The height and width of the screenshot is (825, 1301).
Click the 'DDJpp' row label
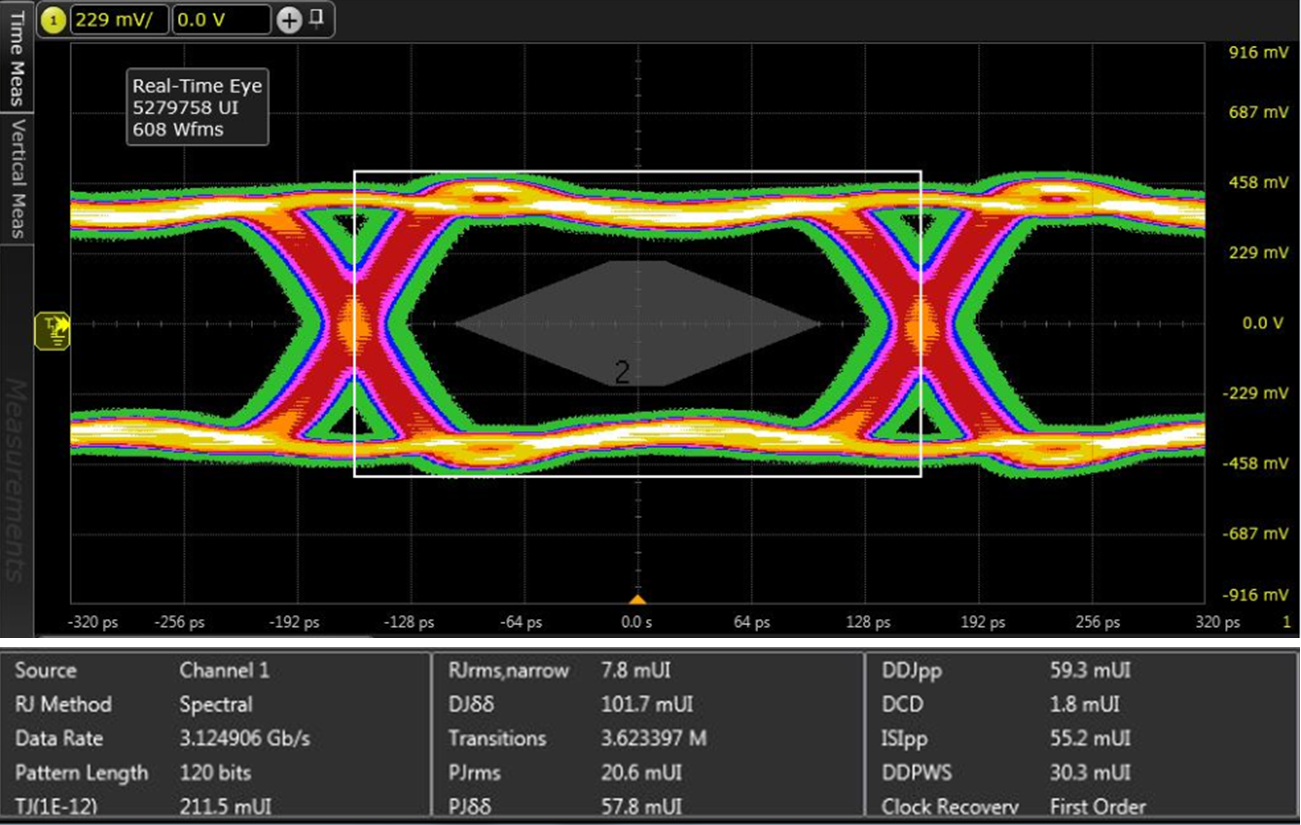911,670
